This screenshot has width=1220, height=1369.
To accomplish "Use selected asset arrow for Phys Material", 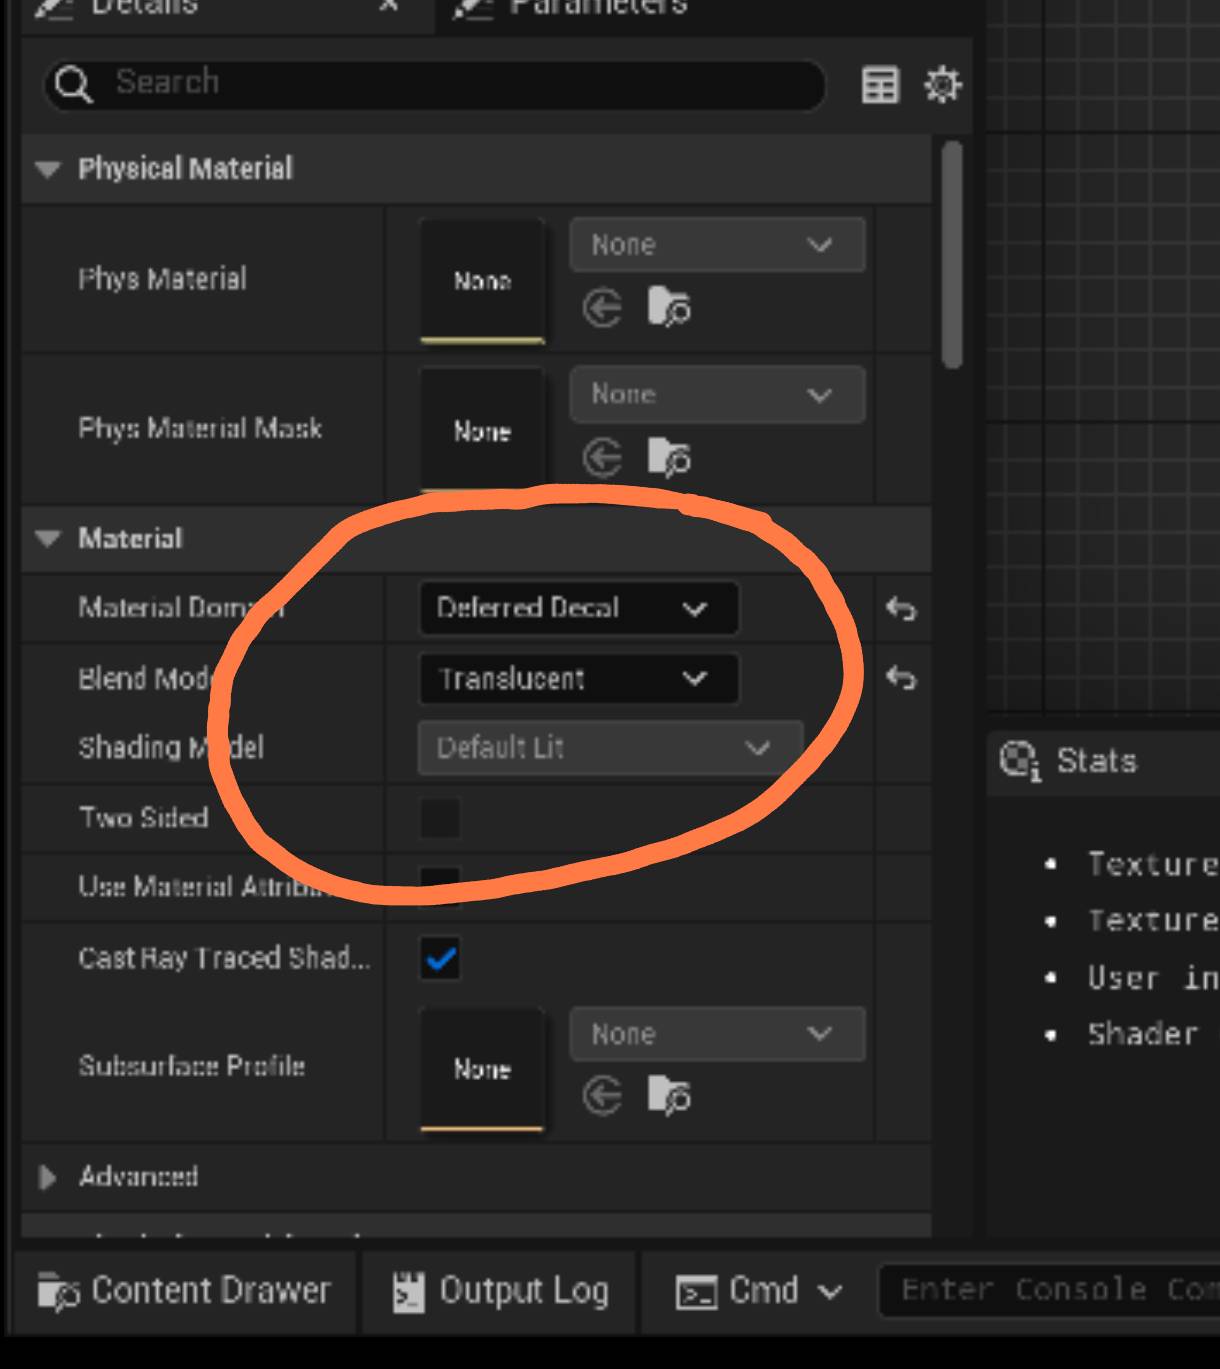I will tap(602, 308).
